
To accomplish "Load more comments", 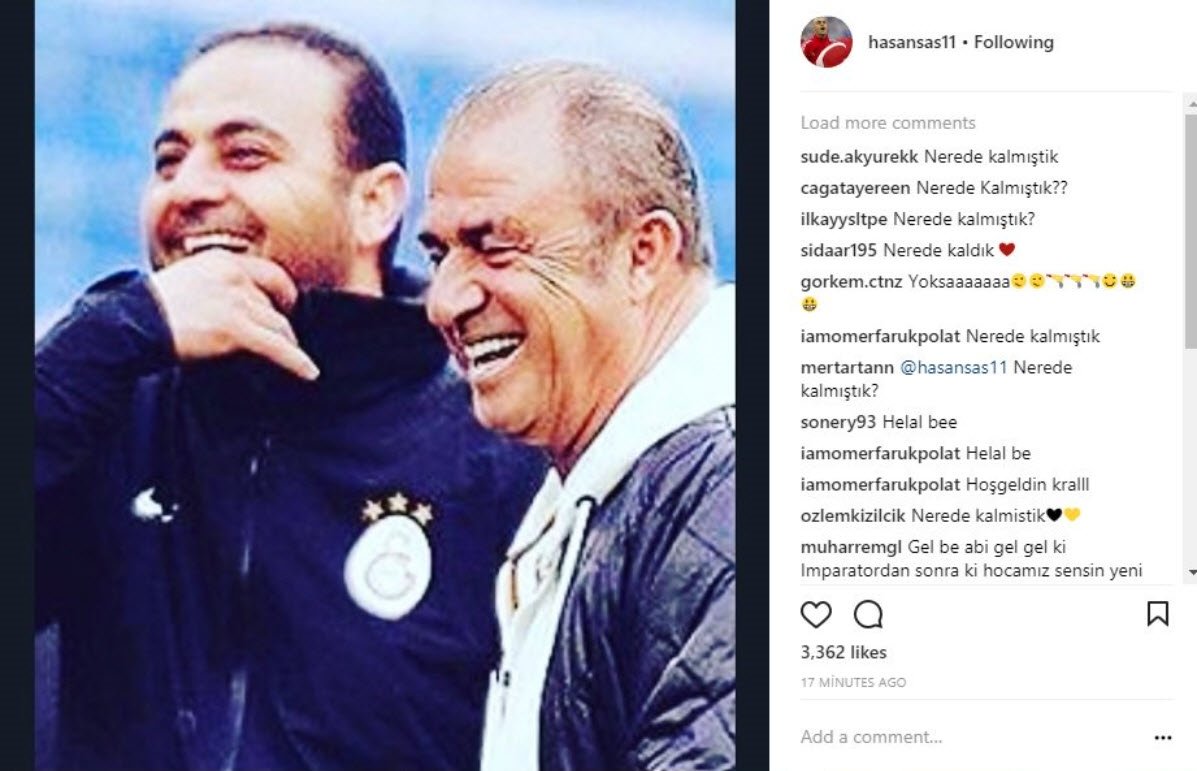I will pyautogui.click(x=888, y=123).
